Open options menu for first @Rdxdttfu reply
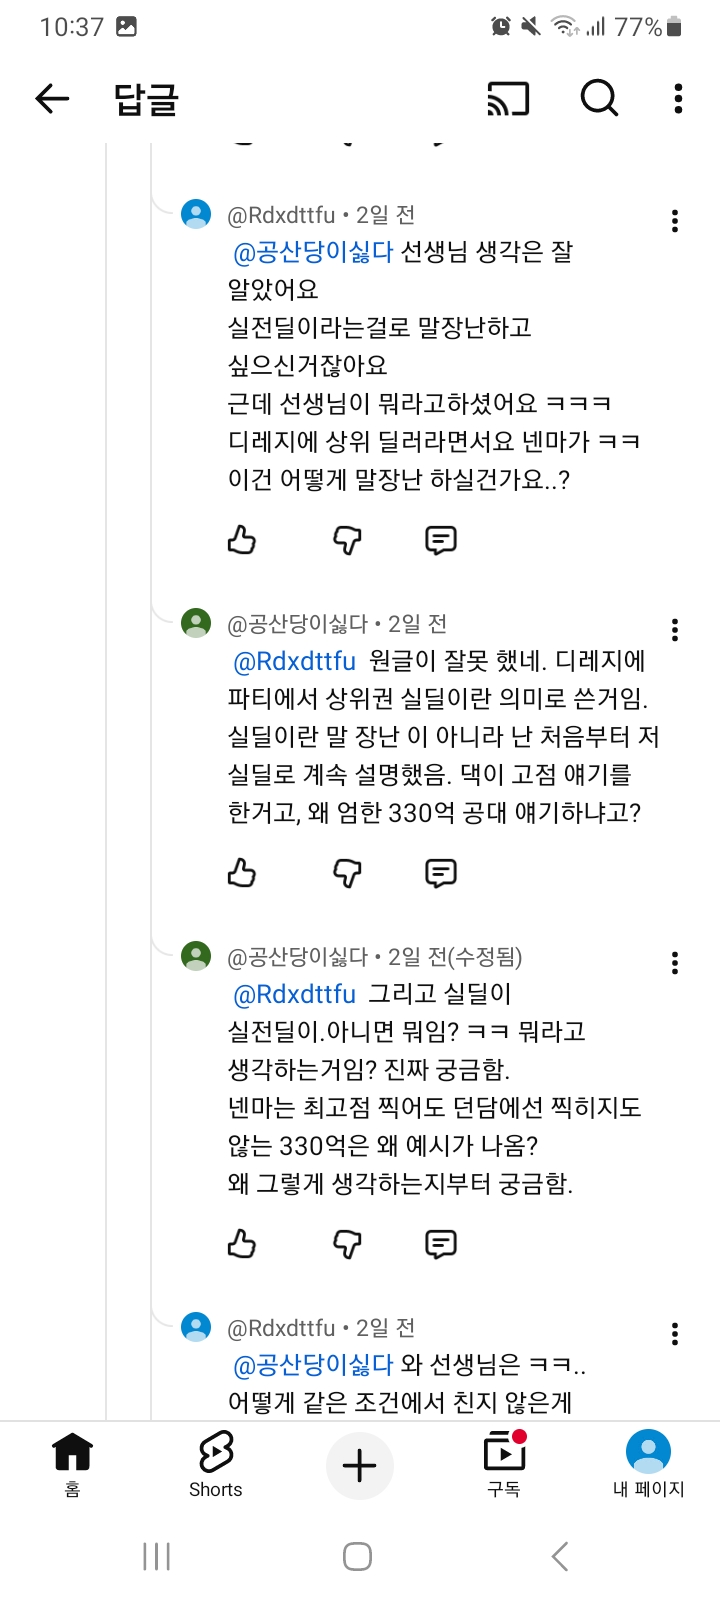Viewport: 720px width, 1600px height. pyautogui.click(x=675, y=221)
